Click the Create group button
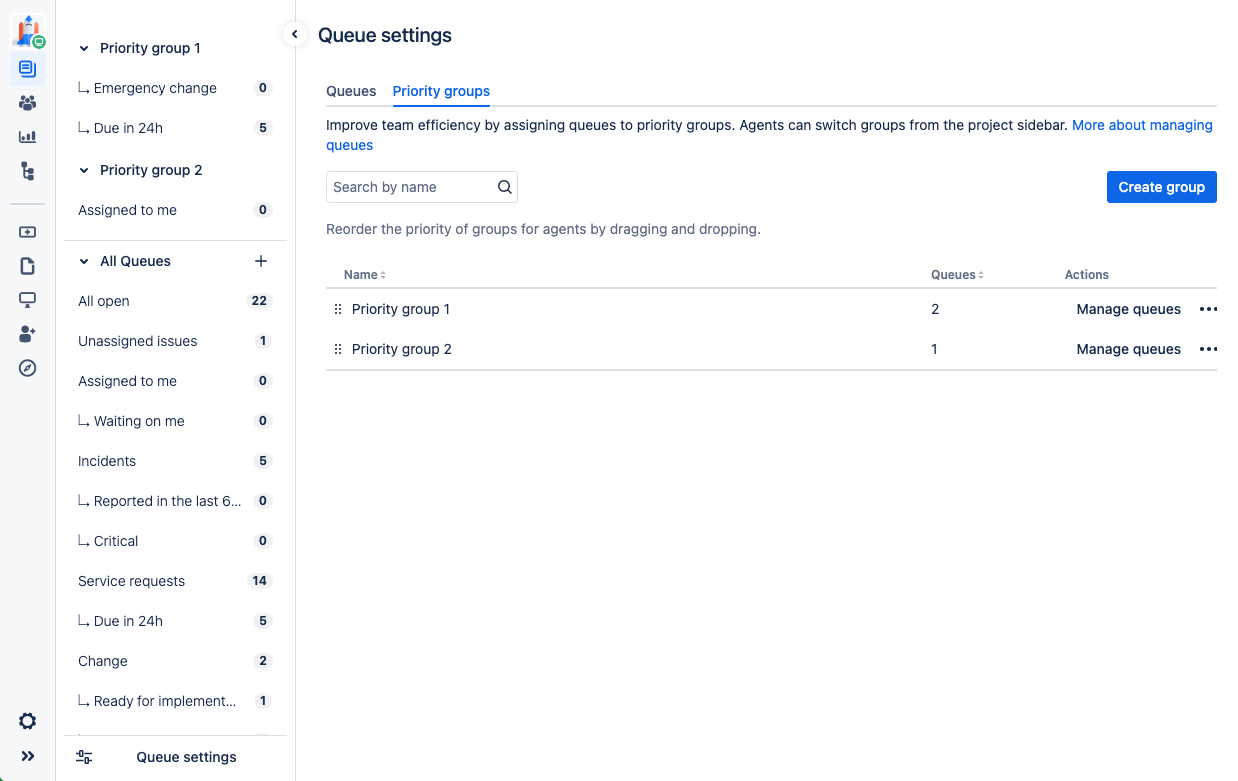This screenshot has width=1238, height=781. 1161,187
